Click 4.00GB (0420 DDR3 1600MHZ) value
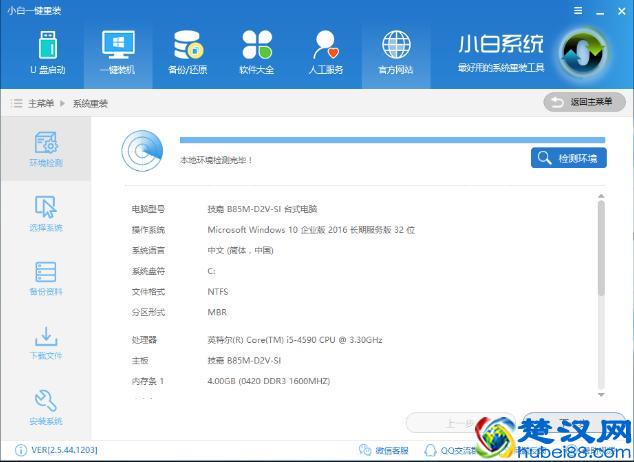The width and height of the screenshot is (634, 462). (269, 381)
